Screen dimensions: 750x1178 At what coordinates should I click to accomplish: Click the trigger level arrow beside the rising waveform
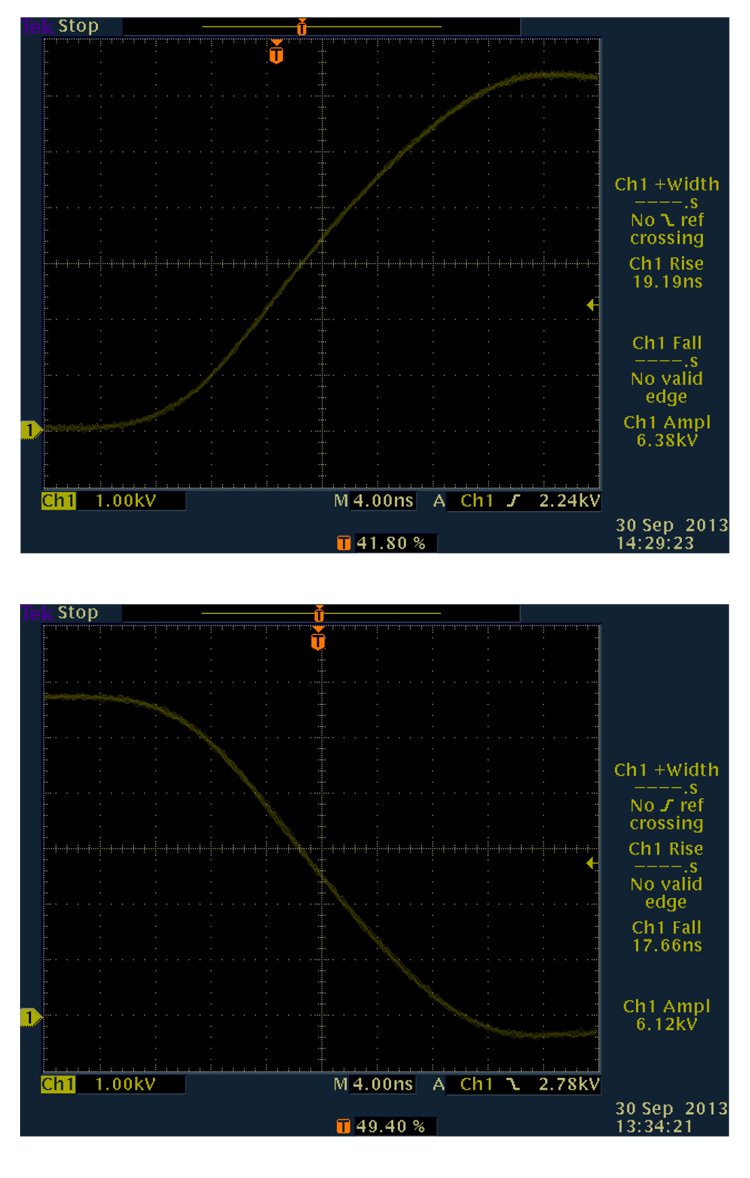pyautogui.click(x=592, y=305)
